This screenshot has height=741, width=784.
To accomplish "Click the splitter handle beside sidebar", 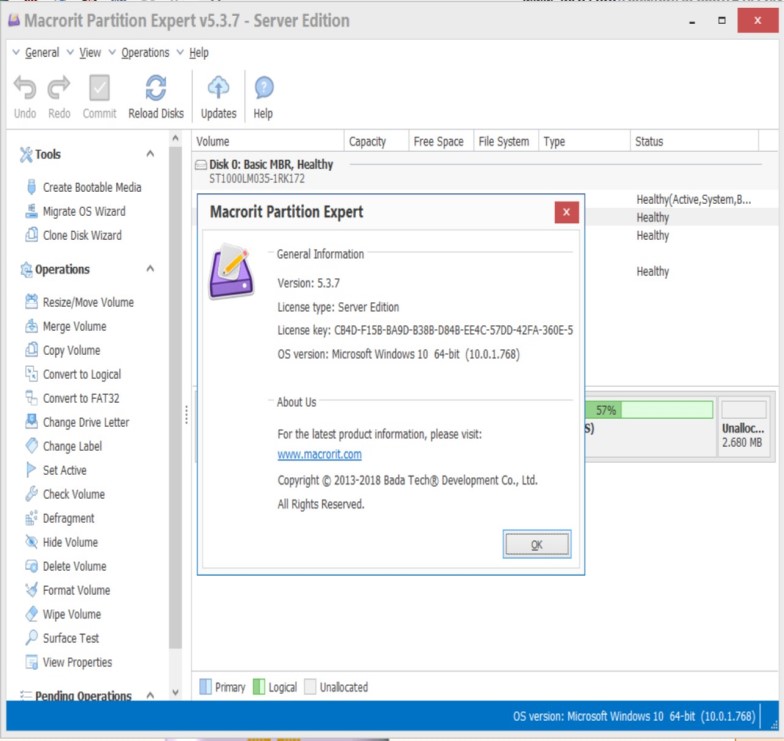I will click(186, 414).
